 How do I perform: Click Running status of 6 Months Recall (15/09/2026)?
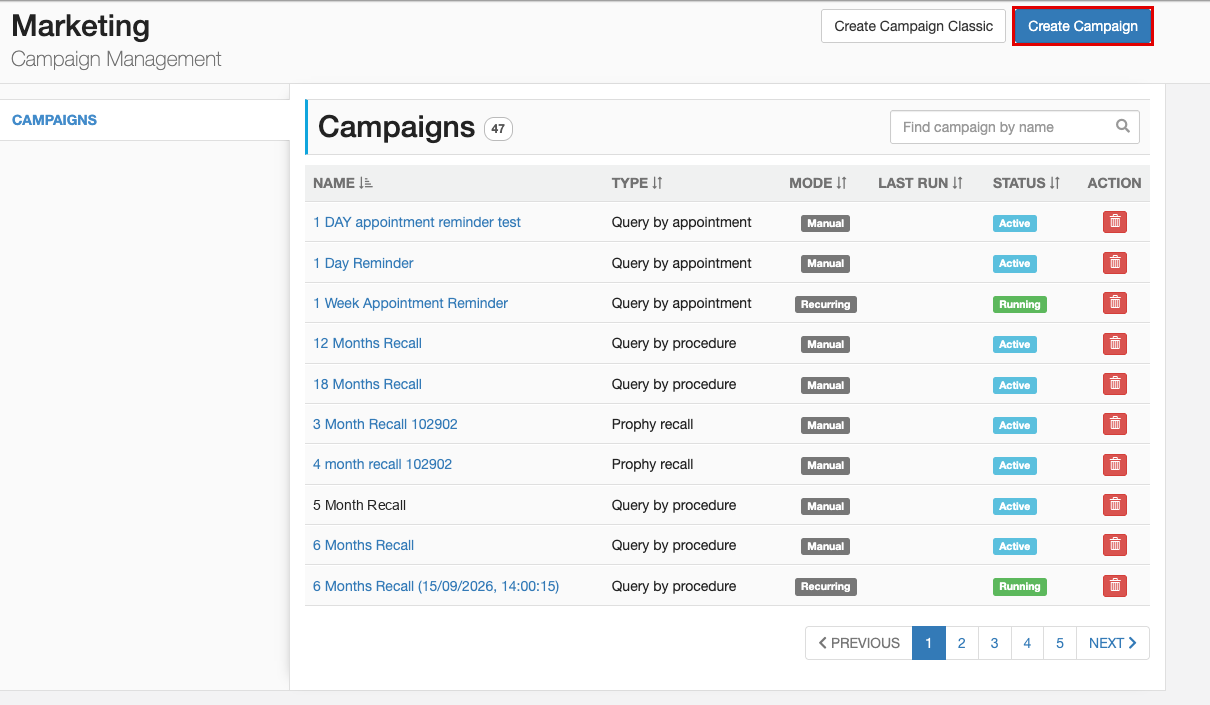point(1019,587)
